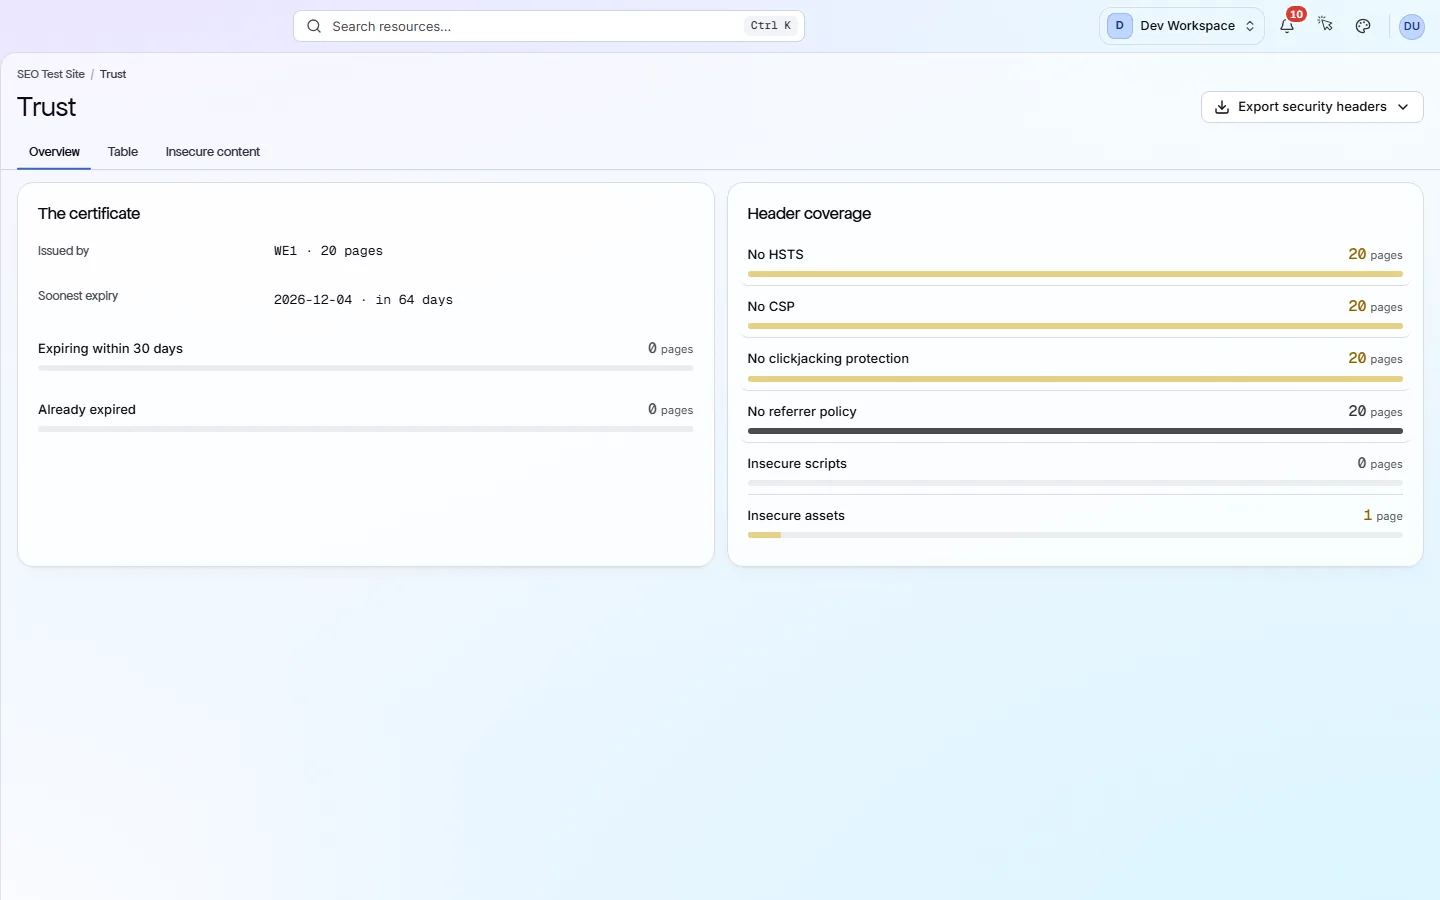Go to SEO Test Site breadcrumb
Screen dimensions: 1440x900
[x=51, y=74]
